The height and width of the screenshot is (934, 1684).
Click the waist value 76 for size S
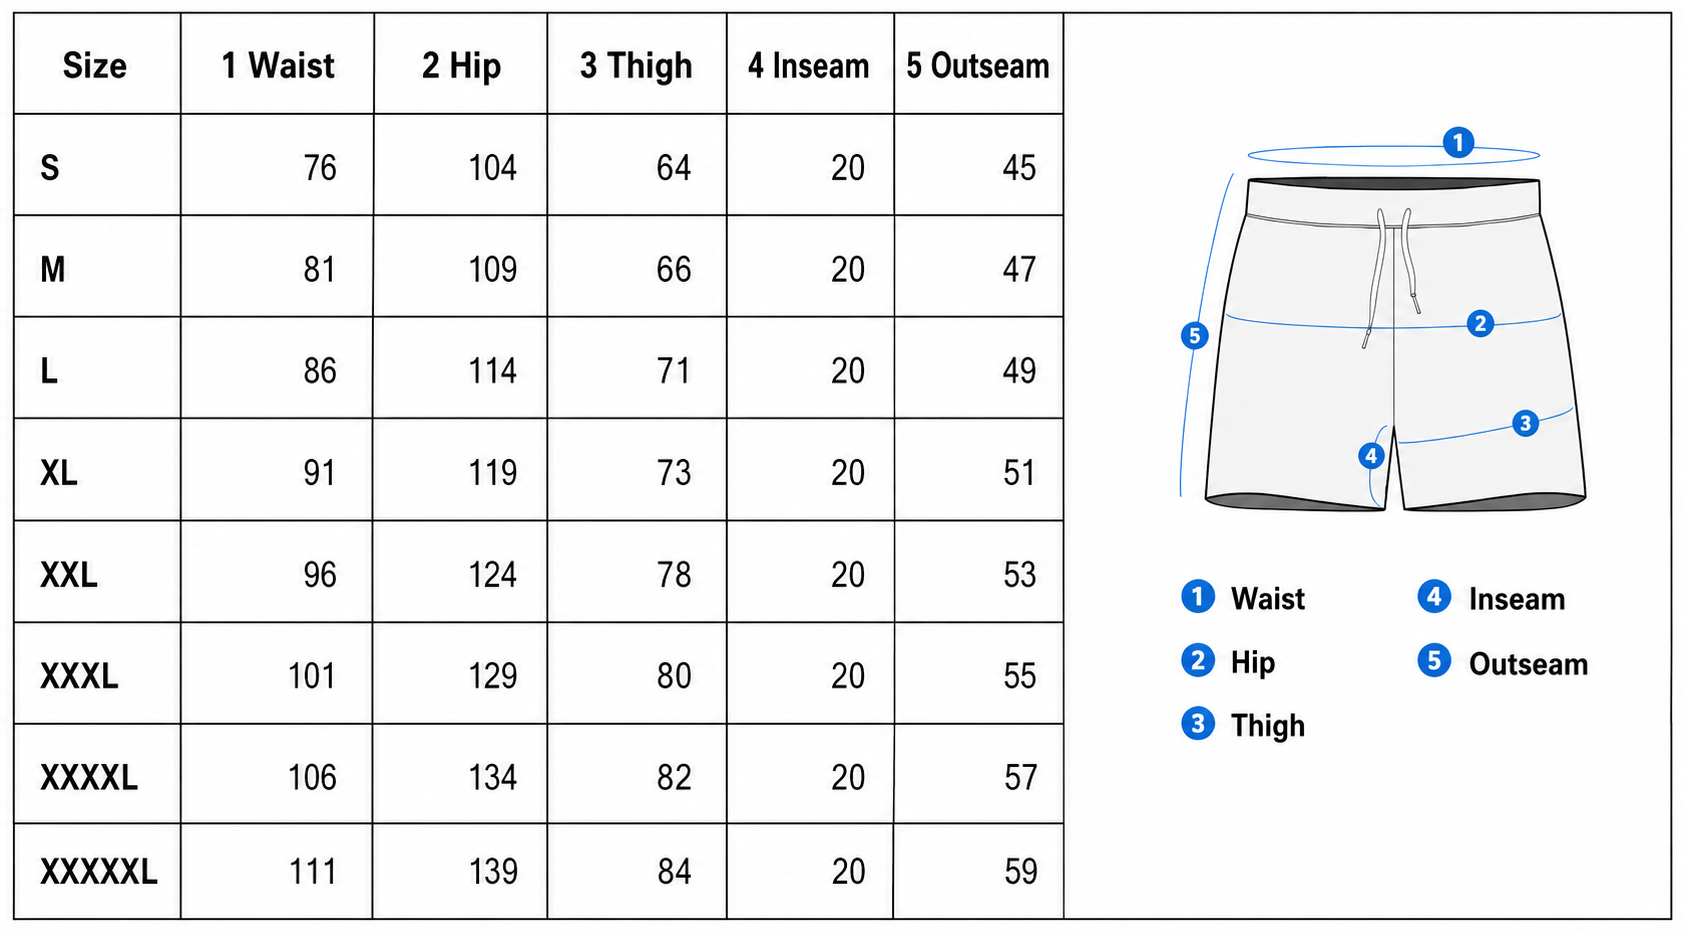coord(320,167)
